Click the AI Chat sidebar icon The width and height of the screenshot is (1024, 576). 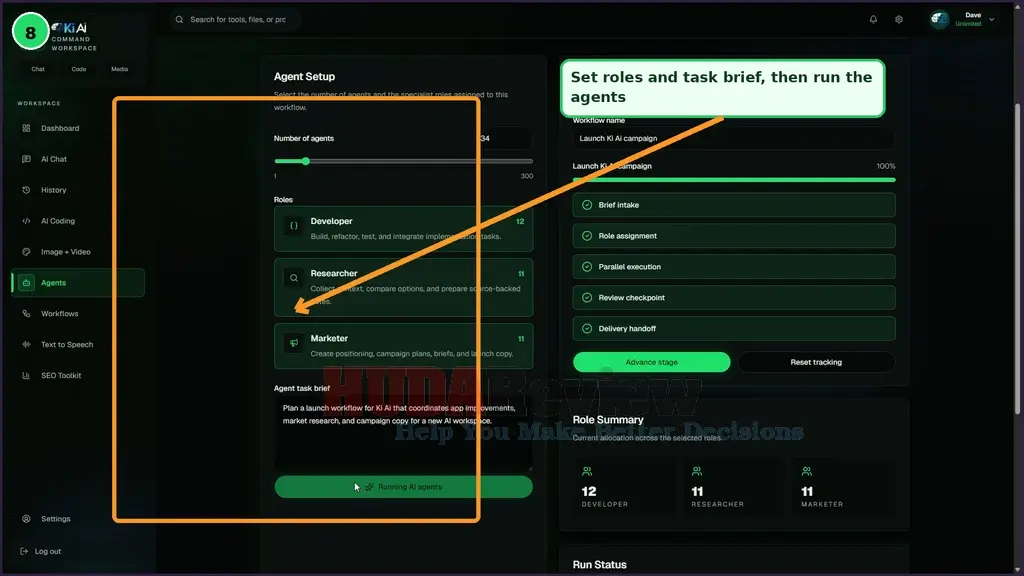(26, 159)
